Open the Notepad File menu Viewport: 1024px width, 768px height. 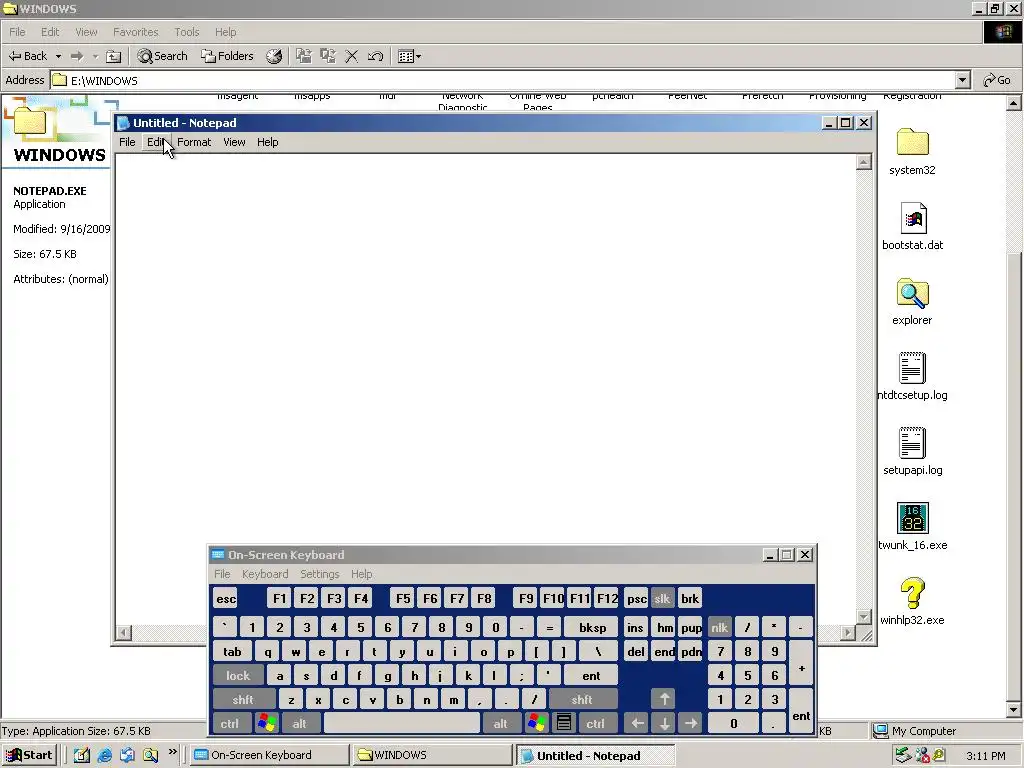point(127,142)
